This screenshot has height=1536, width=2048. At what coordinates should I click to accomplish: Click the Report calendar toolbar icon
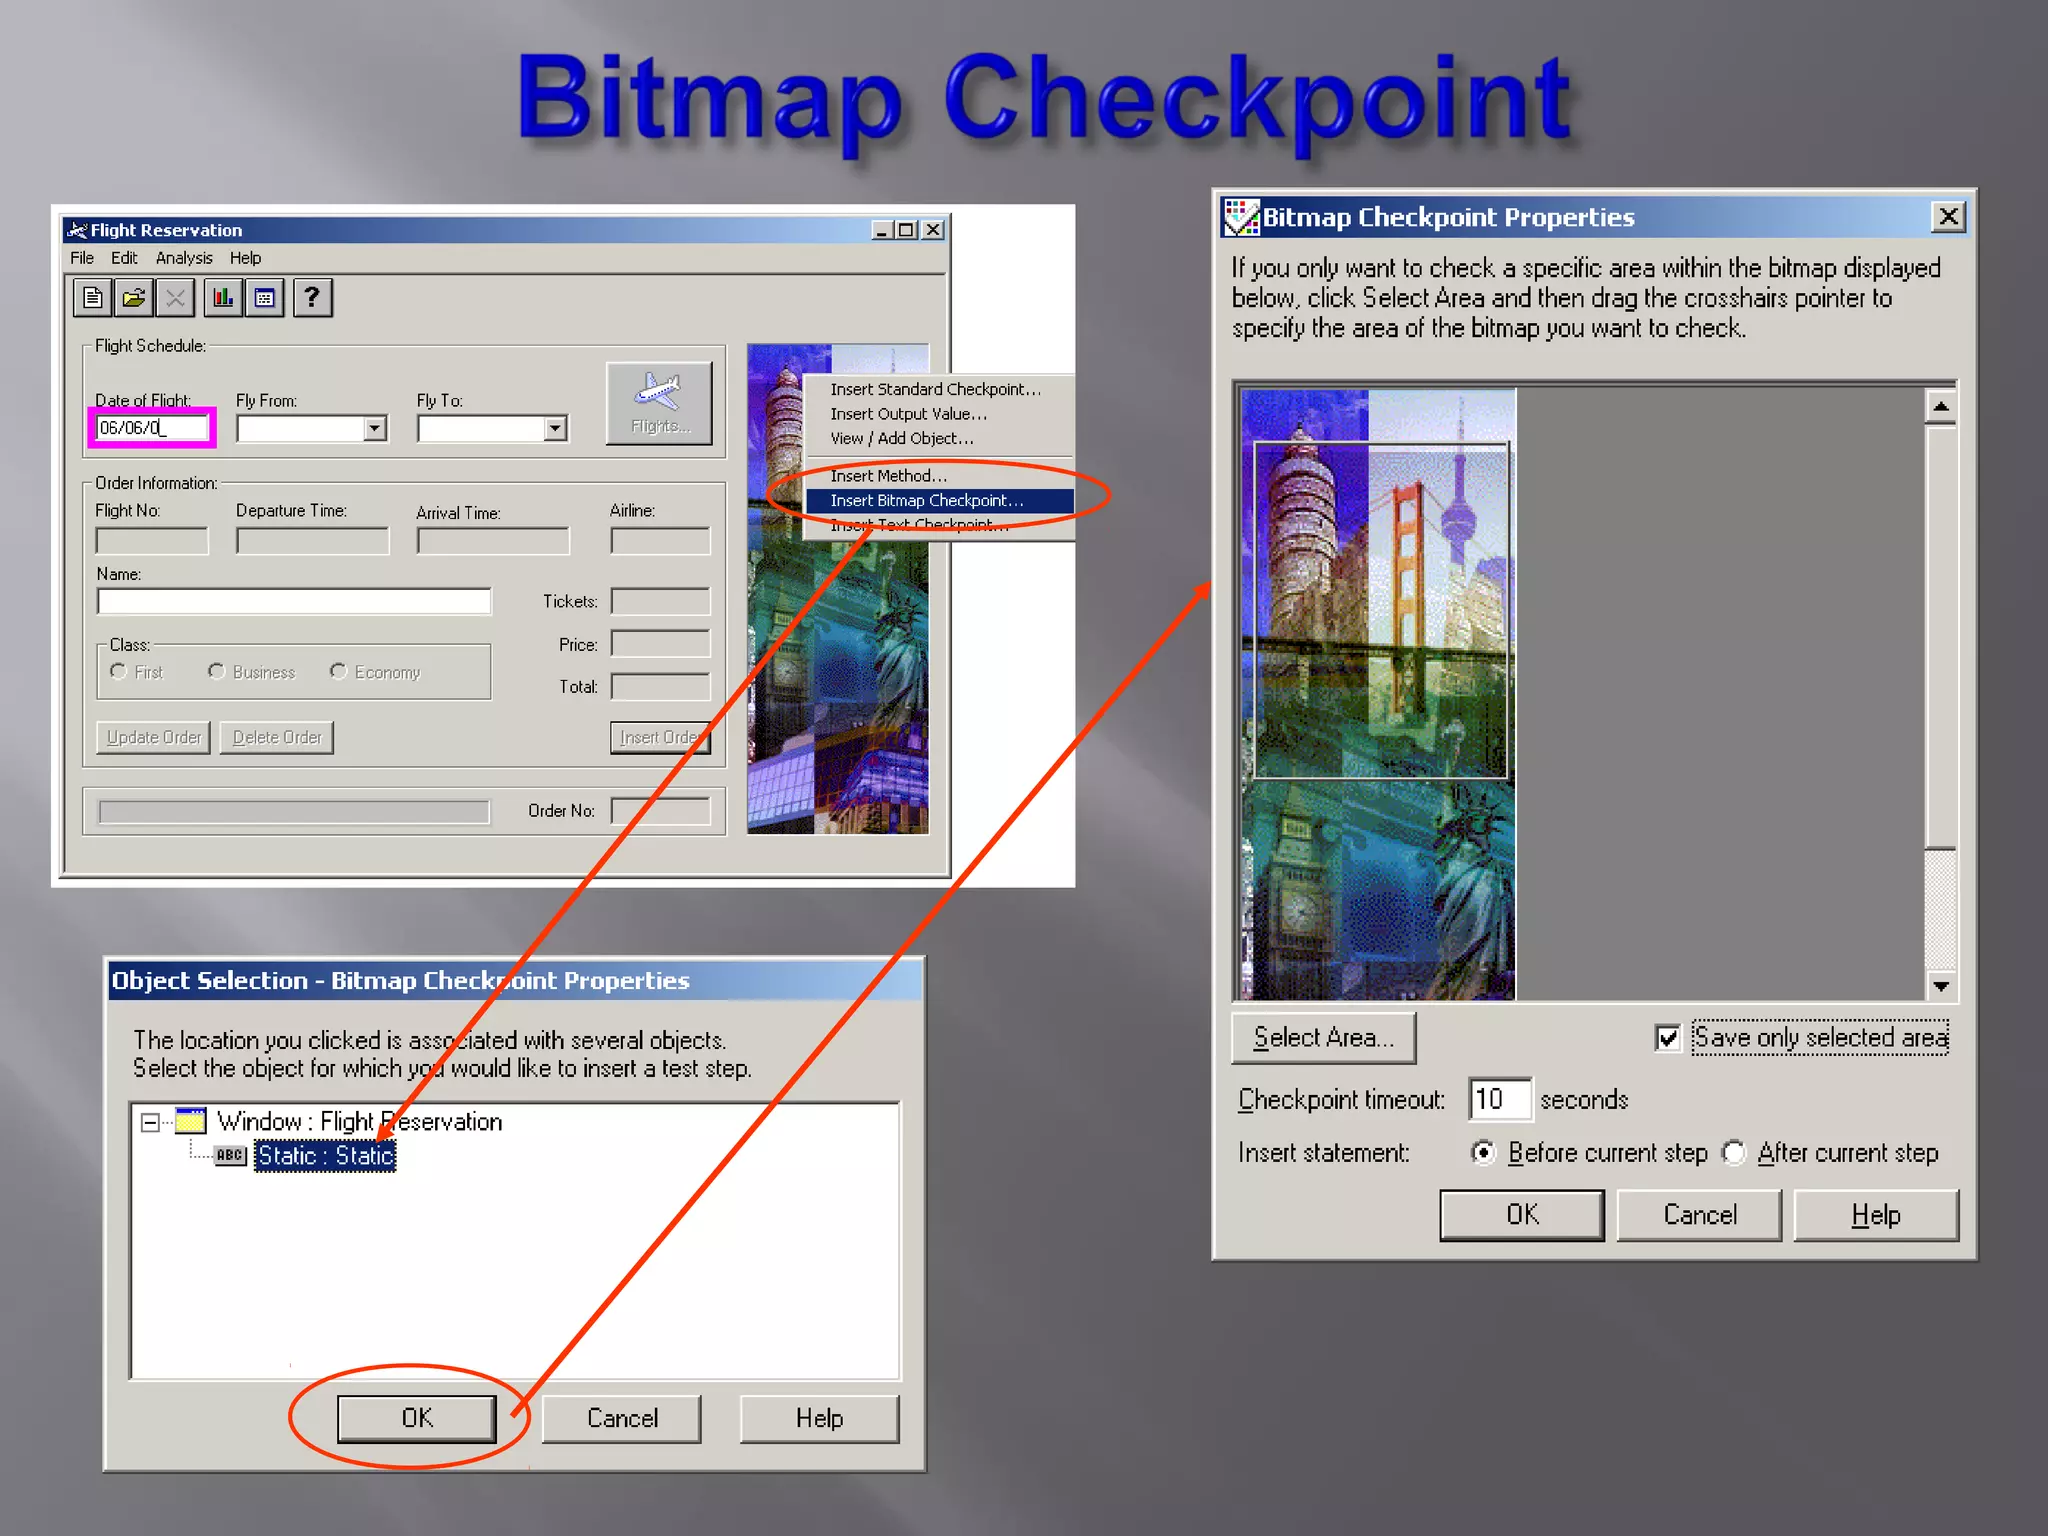click(265, 298)
